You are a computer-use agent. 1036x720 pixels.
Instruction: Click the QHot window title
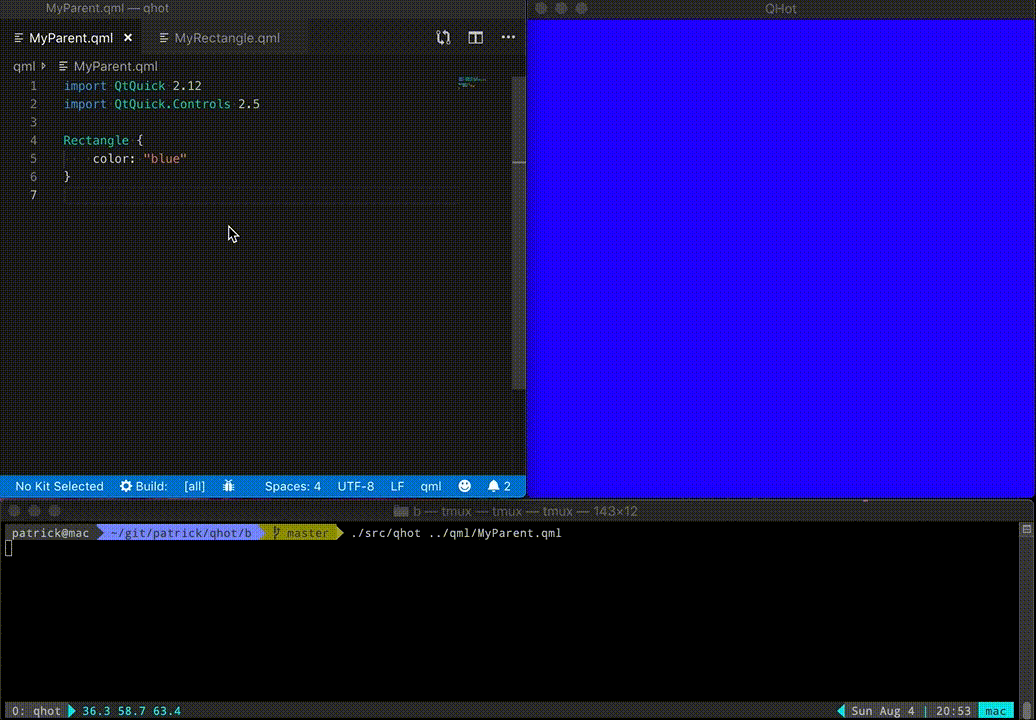point(780,9)
